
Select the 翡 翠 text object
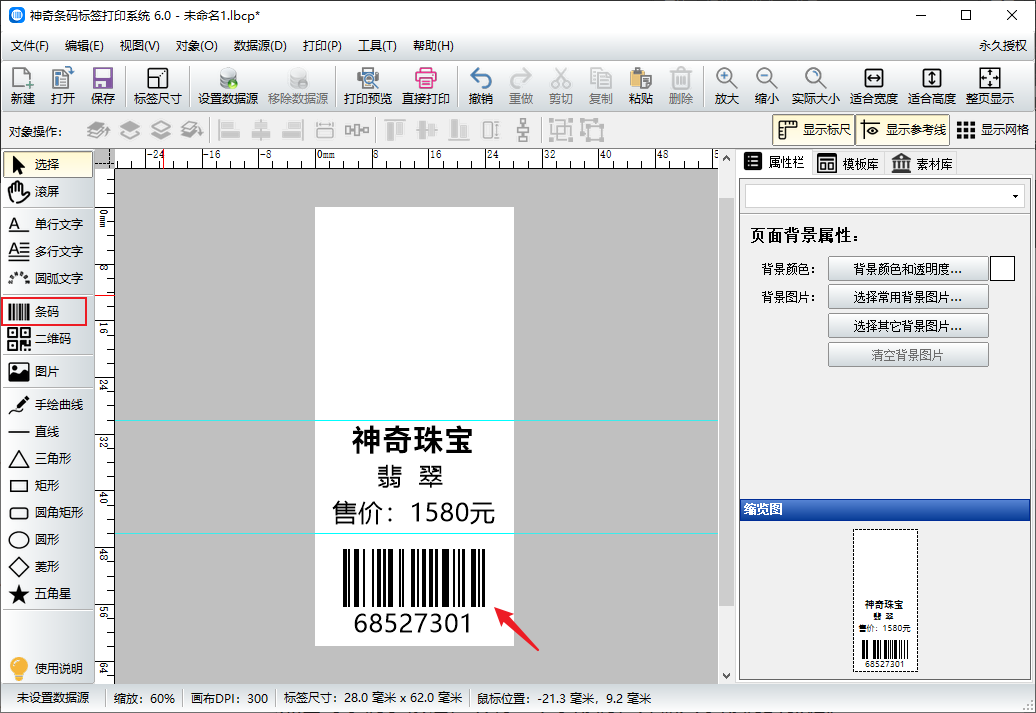point(410,476)
